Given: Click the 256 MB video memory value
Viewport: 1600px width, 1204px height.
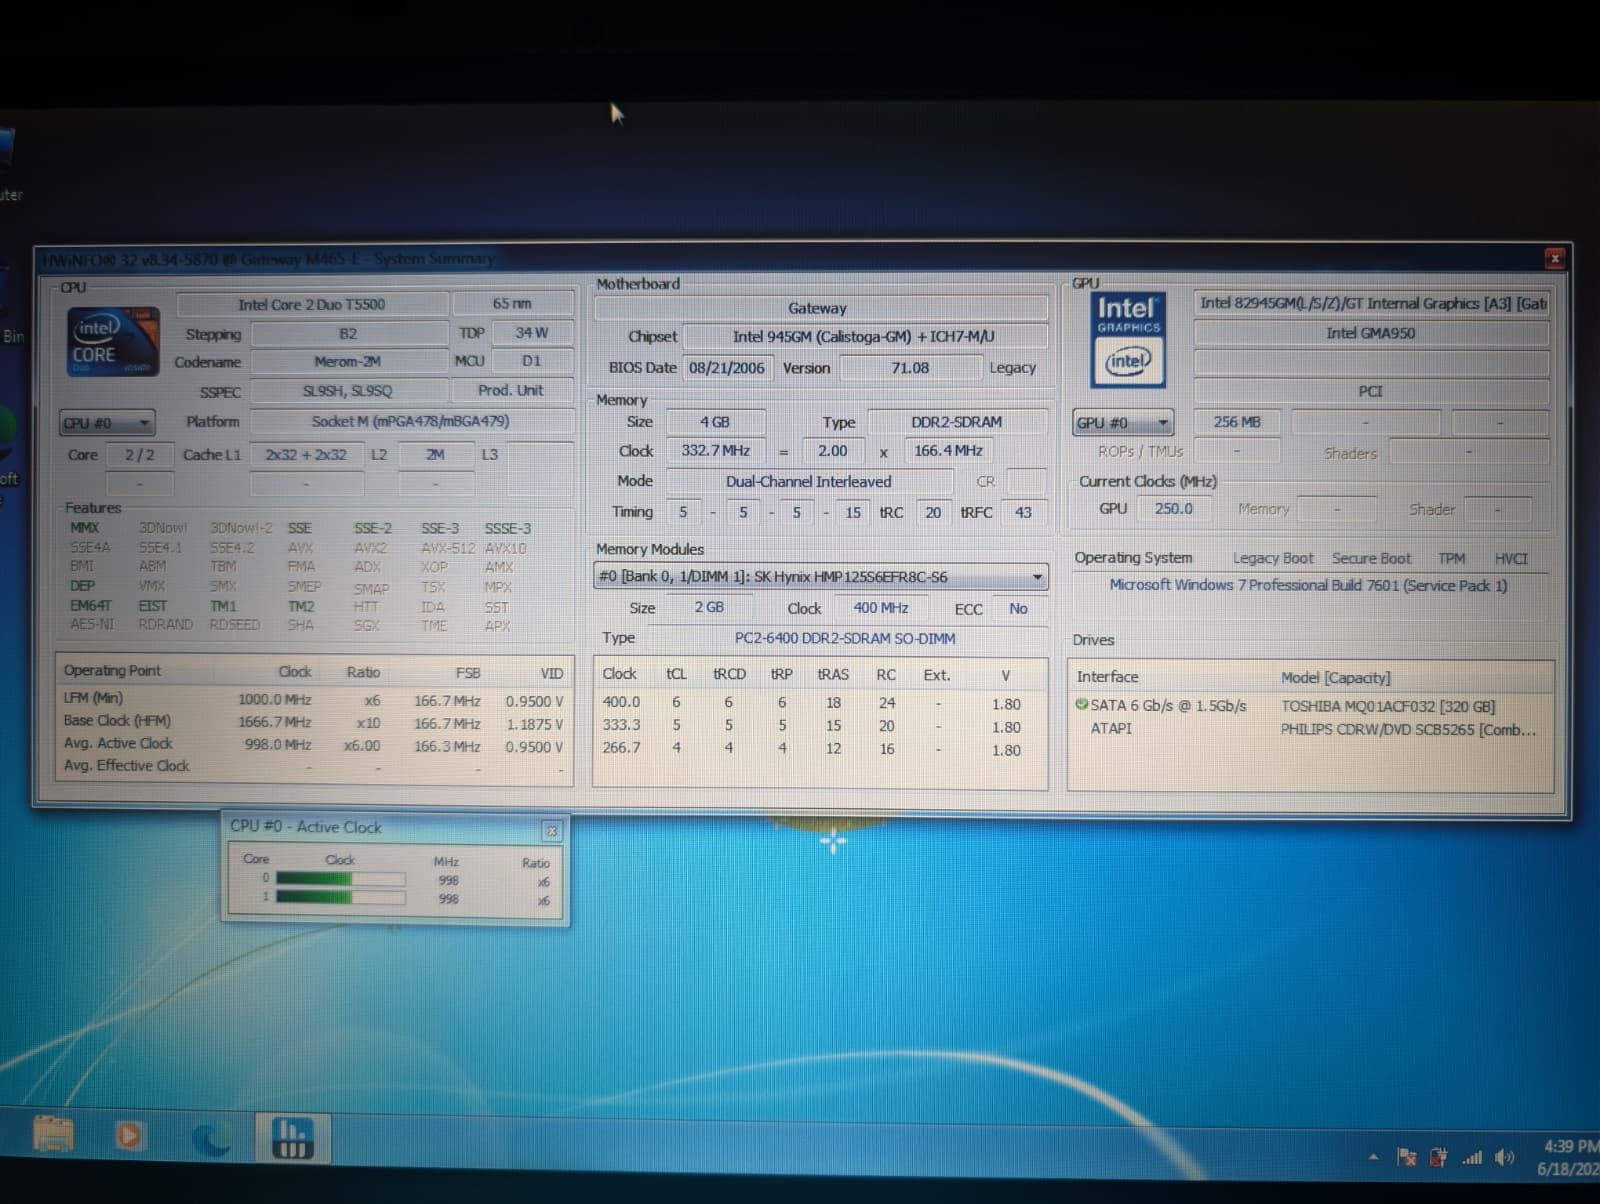Looking at the screenshot, I should [1237, 422].
